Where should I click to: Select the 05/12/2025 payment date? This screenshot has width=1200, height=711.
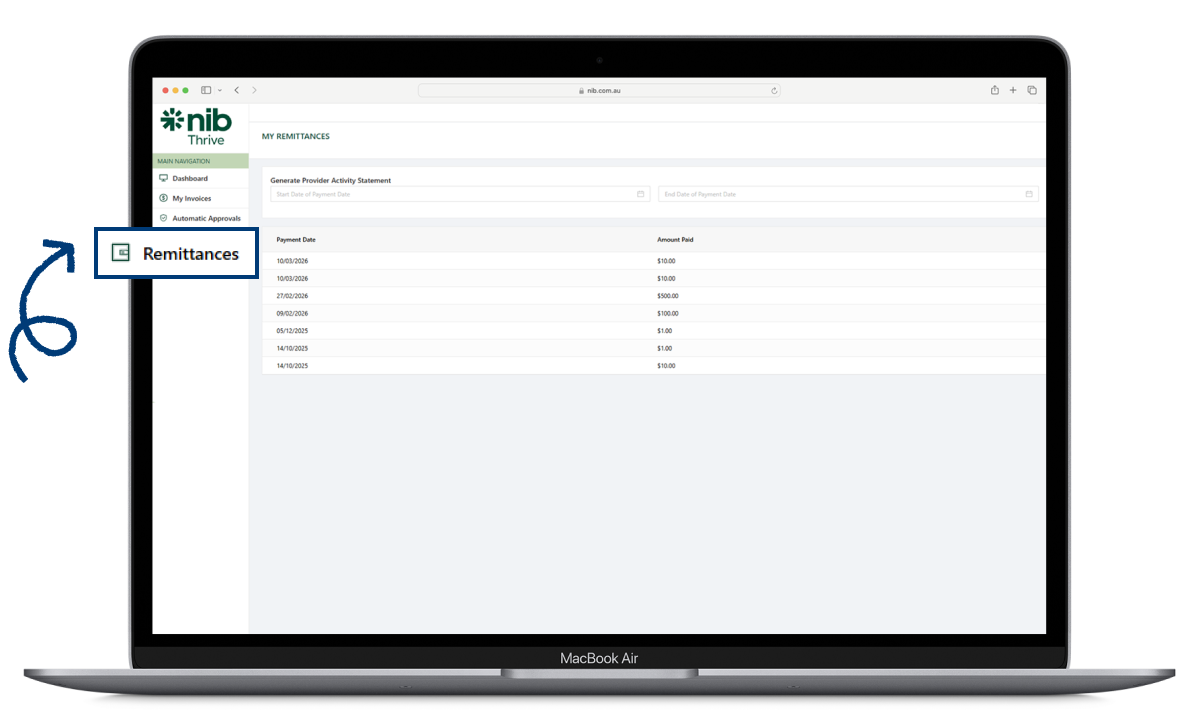pyautogui.click(x=293, y=331)
